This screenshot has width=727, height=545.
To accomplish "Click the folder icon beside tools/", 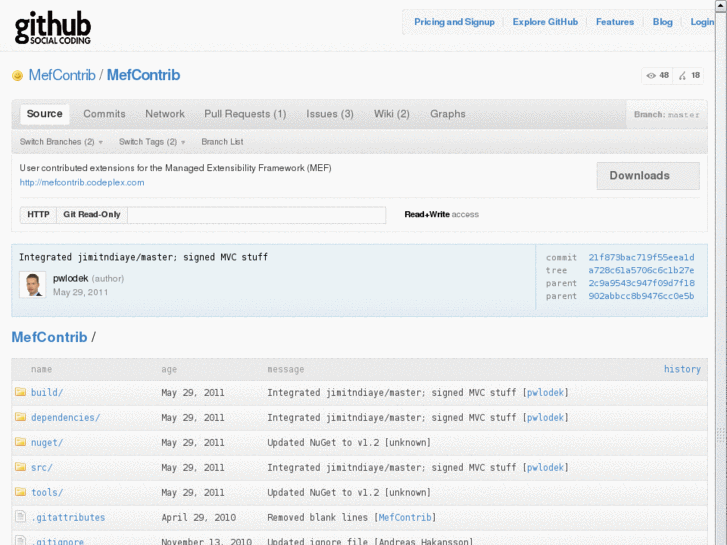I will coord(20,492).
